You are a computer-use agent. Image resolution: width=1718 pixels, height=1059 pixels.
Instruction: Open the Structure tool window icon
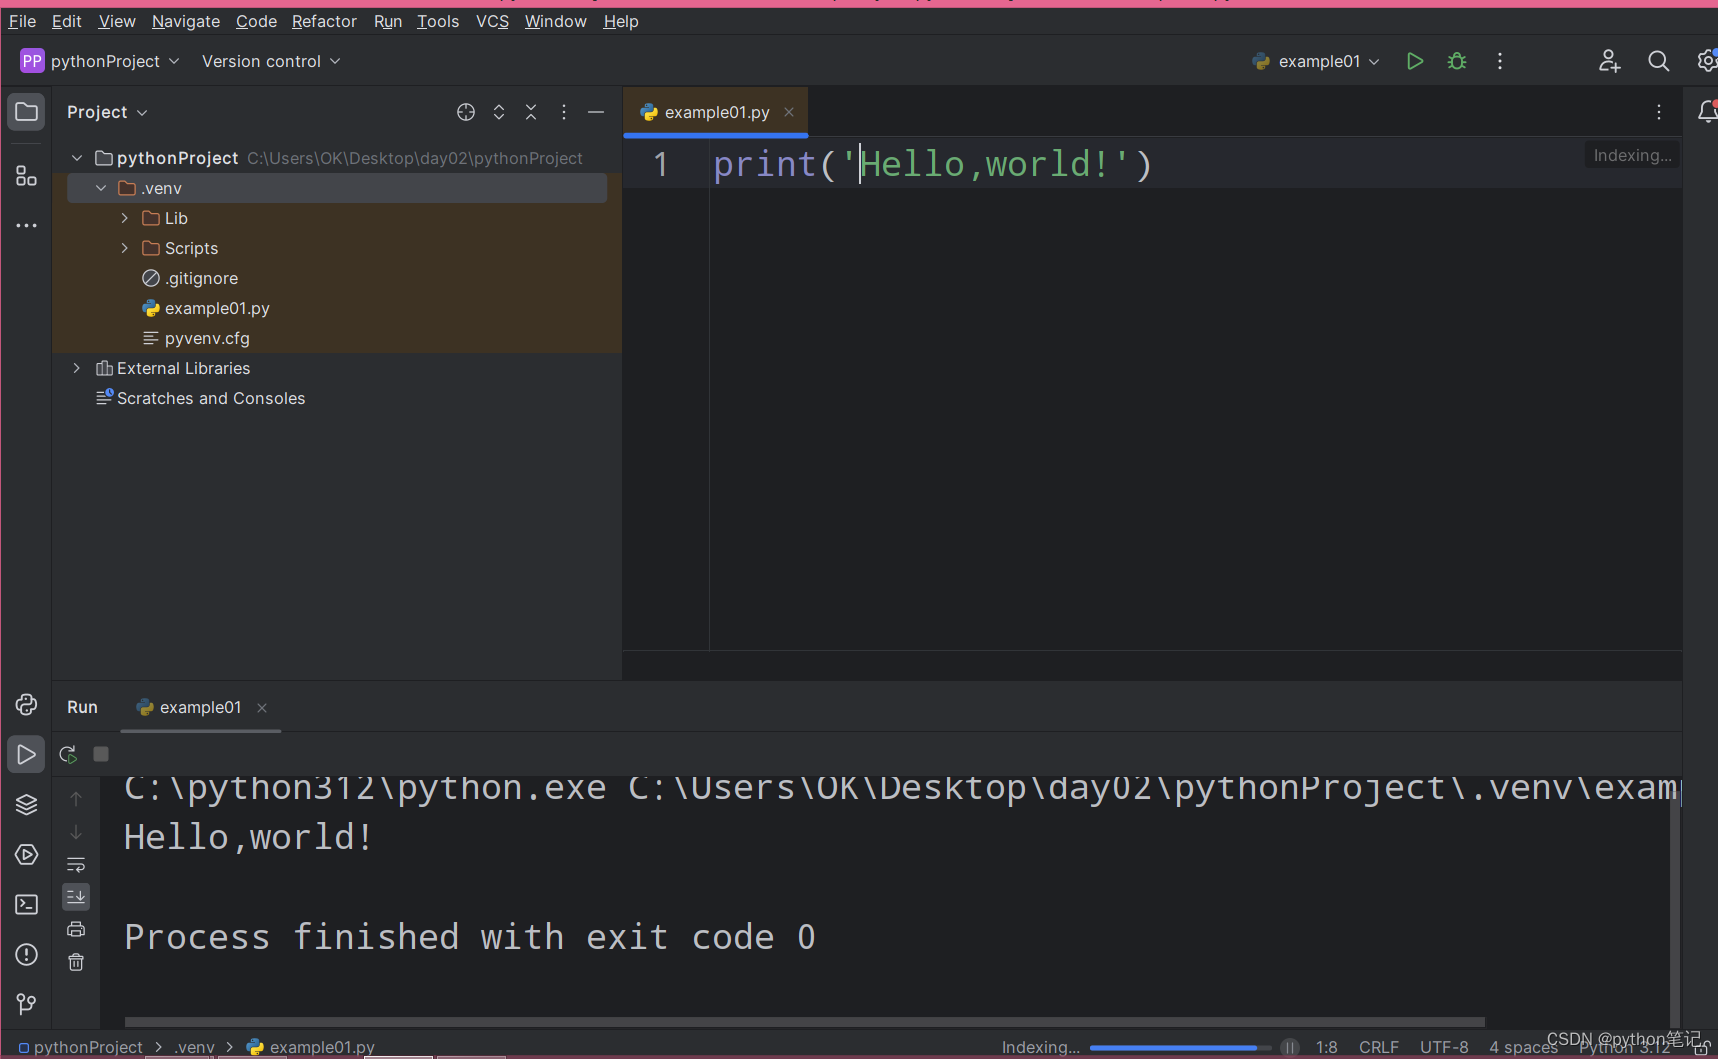(x=26, y=176)
